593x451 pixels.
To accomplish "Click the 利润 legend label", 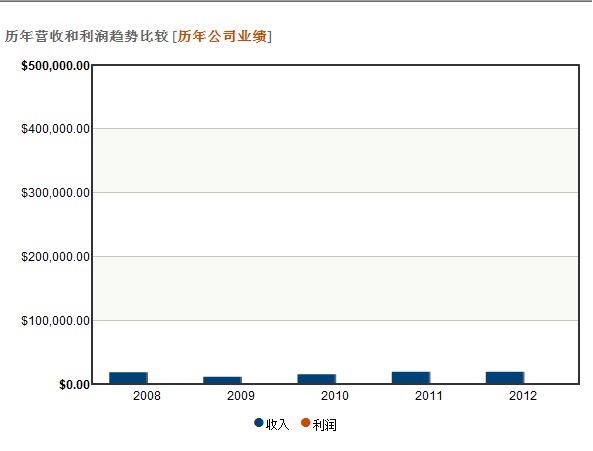I will 324,425.
